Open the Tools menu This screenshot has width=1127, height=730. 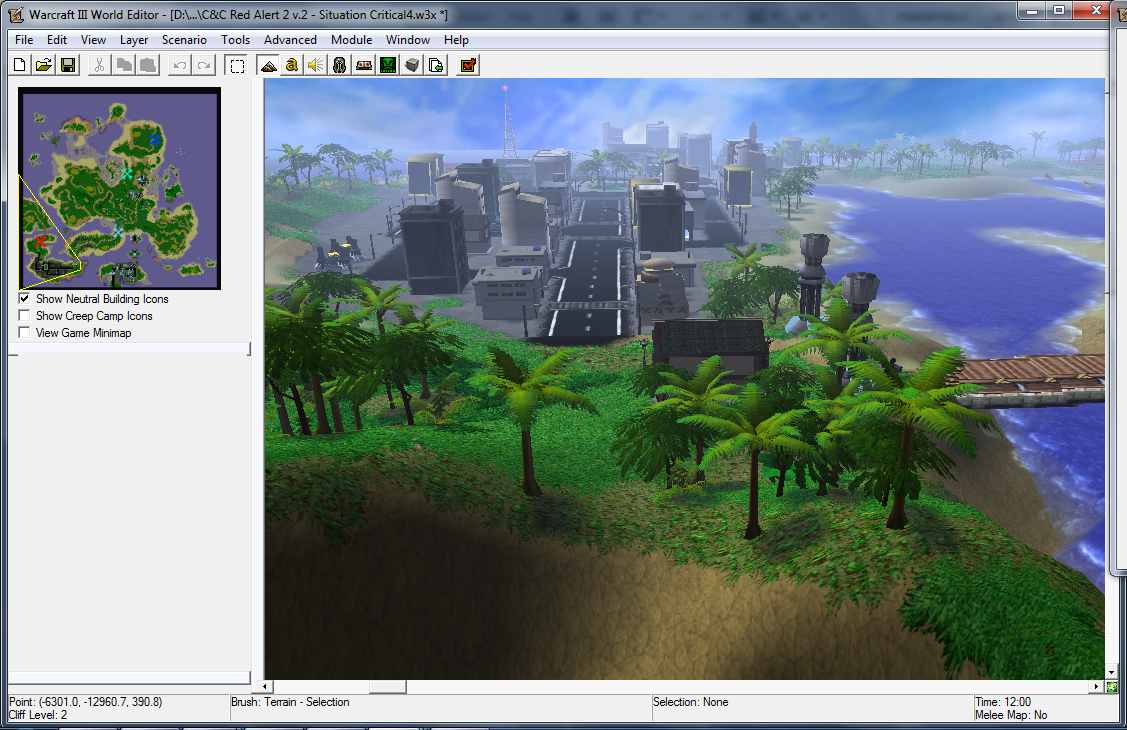(235, 40)
